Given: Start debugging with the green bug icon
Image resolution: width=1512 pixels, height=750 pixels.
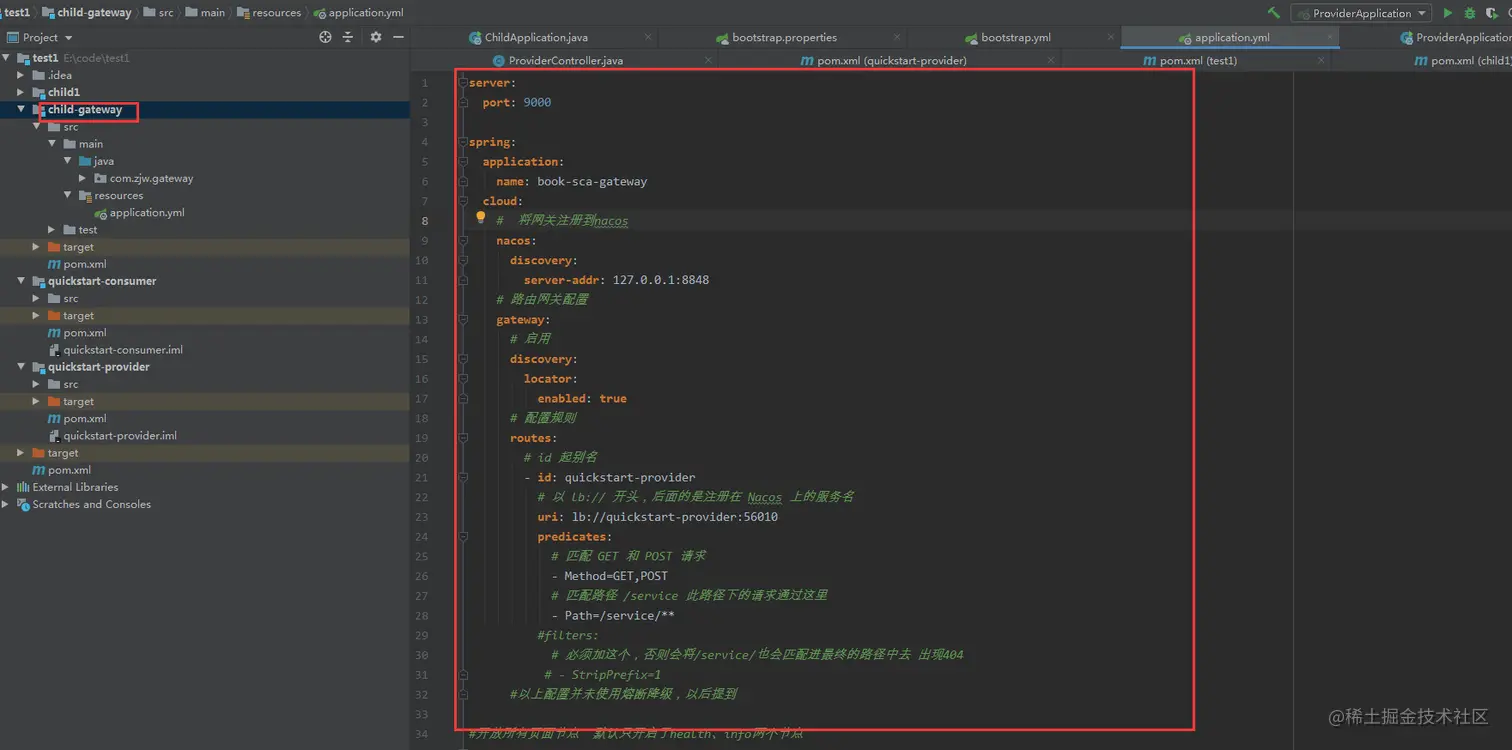Looking at the screenshot, I should click(1469, 13).
